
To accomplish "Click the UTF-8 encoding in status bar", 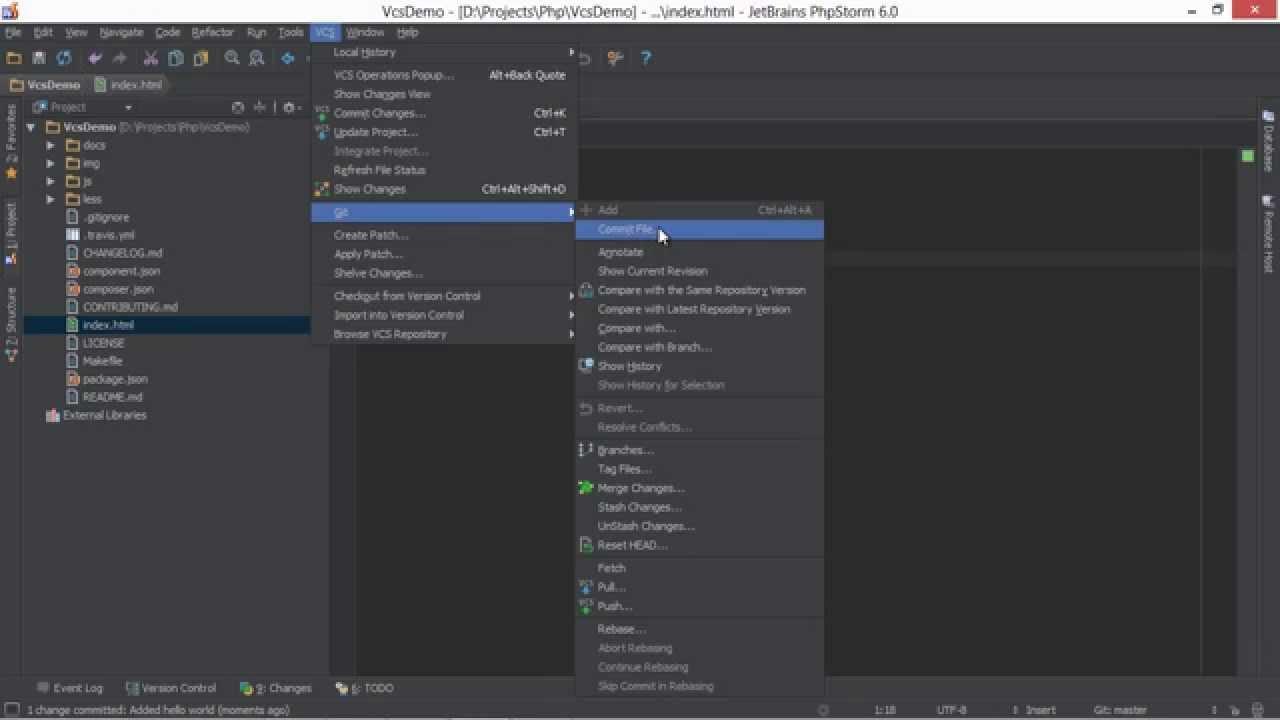I will click(951, 710).
